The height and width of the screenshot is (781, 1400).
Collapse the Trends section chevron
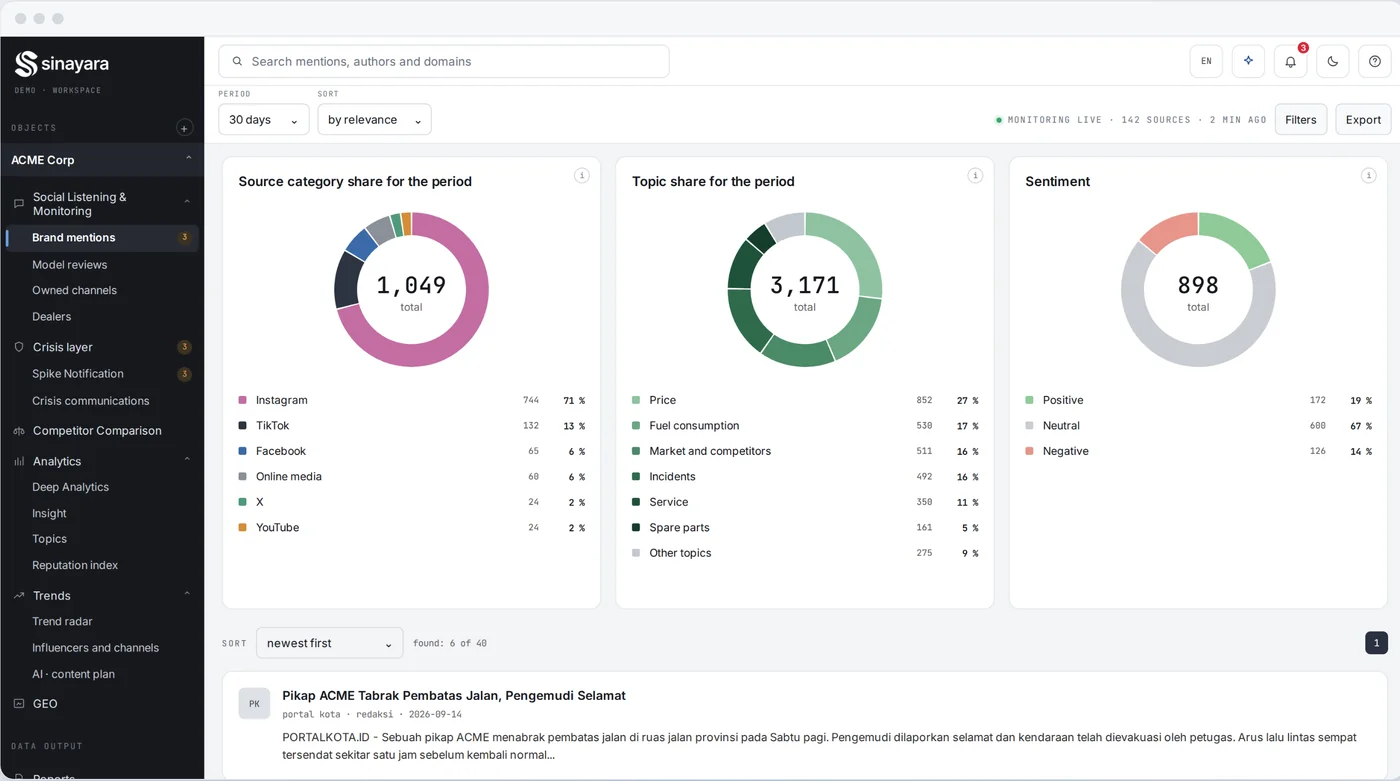click(x=187, y=594)
